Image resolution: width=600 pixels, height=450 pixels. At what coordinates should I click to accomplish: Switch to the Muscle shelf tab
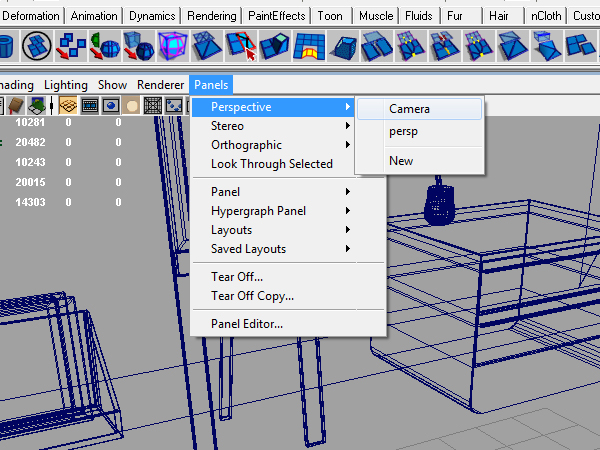(x=376, y=16)
